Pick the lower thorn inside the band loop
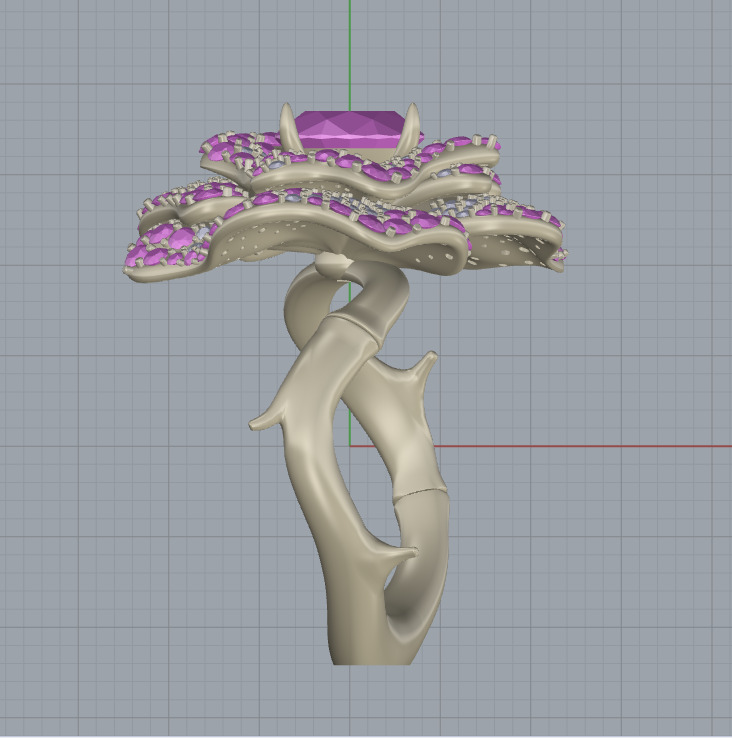The width and height of the screenshot is (732, 738). point(398,554)
